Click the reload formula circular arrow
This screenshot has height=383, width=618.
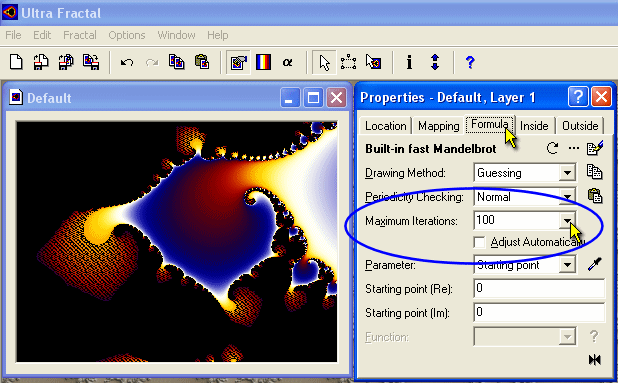tap(553, 149)
